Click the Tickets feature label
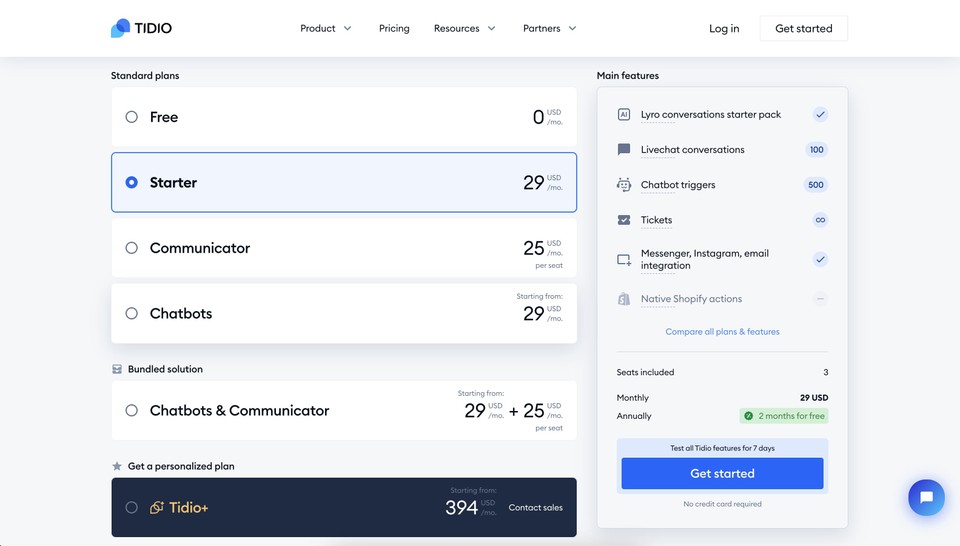The width and height of the screenshot is (960, 546). 656,220
